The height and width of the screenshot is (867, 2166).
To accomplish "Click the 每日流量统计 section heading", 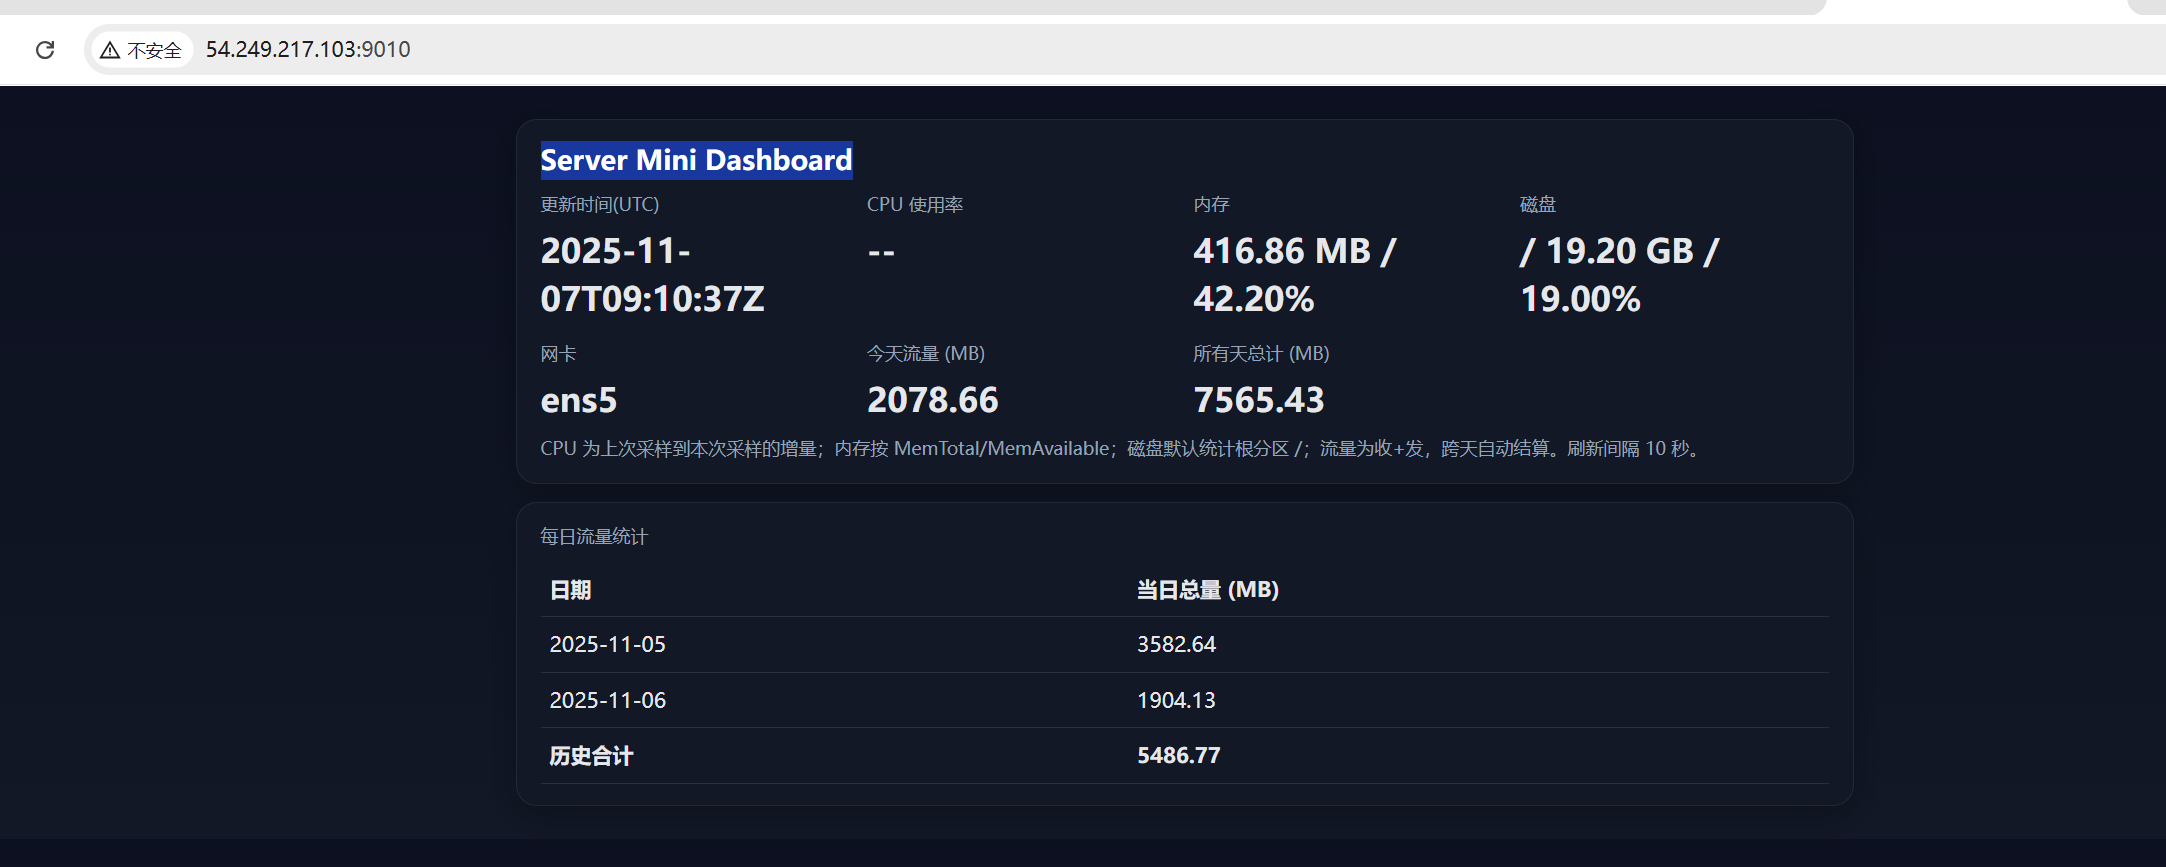I will (x=594, y=537).
